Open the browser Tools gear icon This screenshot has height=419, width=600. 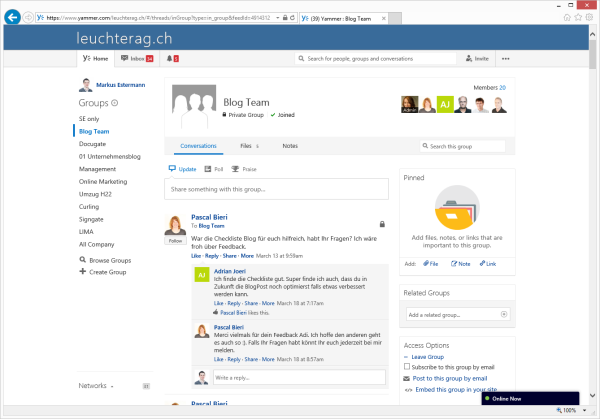click(x=589, y=17)
